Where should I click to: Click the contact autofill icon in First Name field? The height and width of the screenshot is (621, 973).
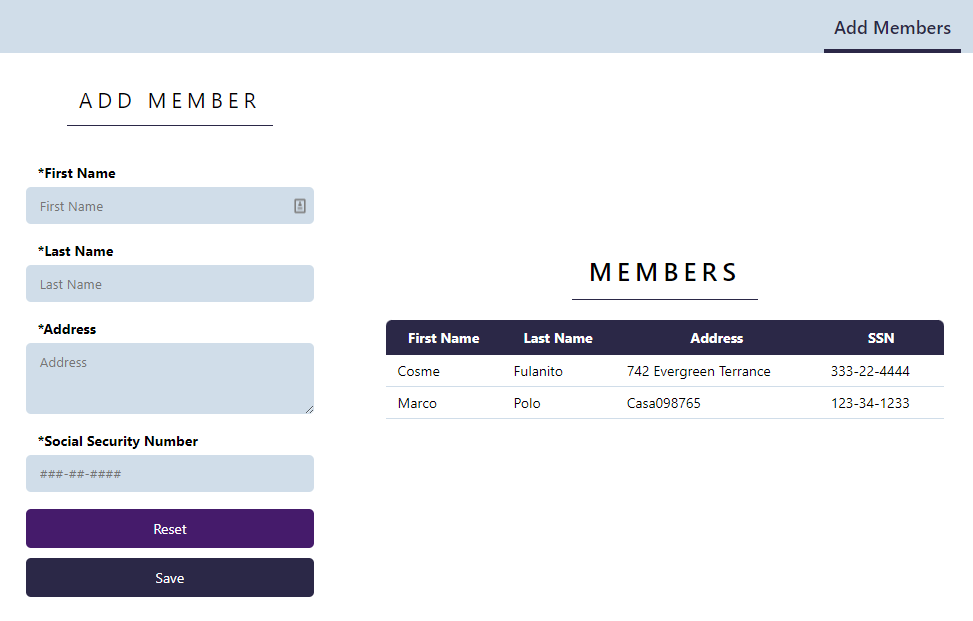click(300, 206)
